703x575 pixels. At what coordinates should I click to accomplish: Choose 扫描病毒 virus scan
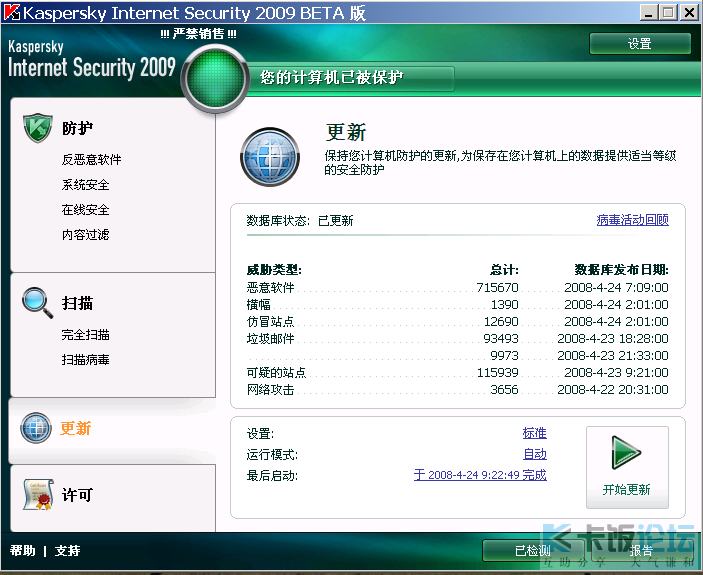tap(85, 359)
